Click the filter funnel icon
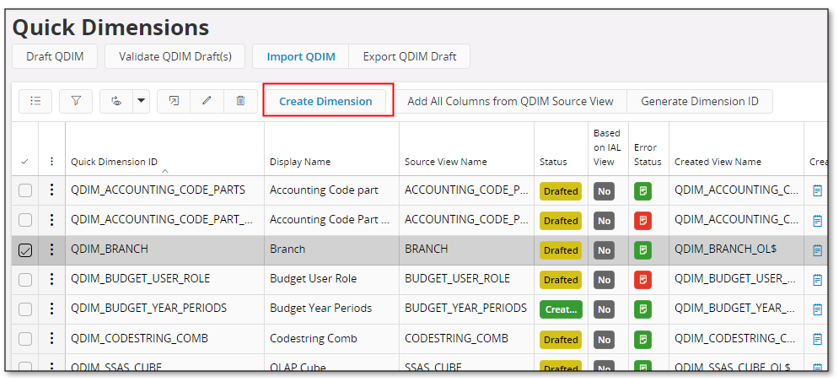 (76, 101)
